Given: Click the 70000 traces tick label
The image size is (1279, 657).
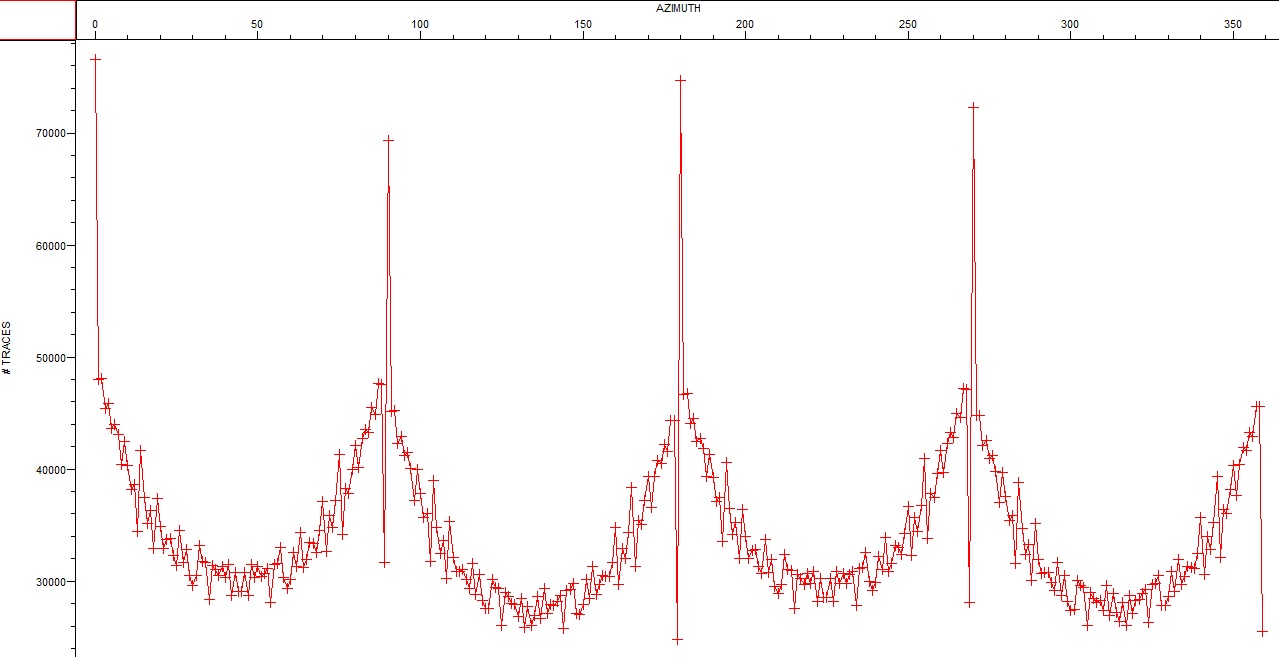Looking at the screenshot, I should pos(50,133).
